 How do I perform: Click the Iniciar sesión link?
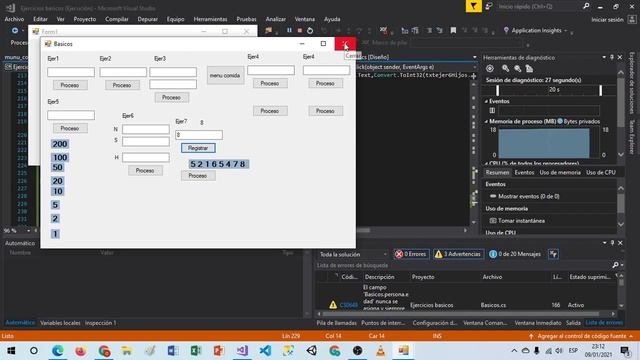tap(607, 20)
